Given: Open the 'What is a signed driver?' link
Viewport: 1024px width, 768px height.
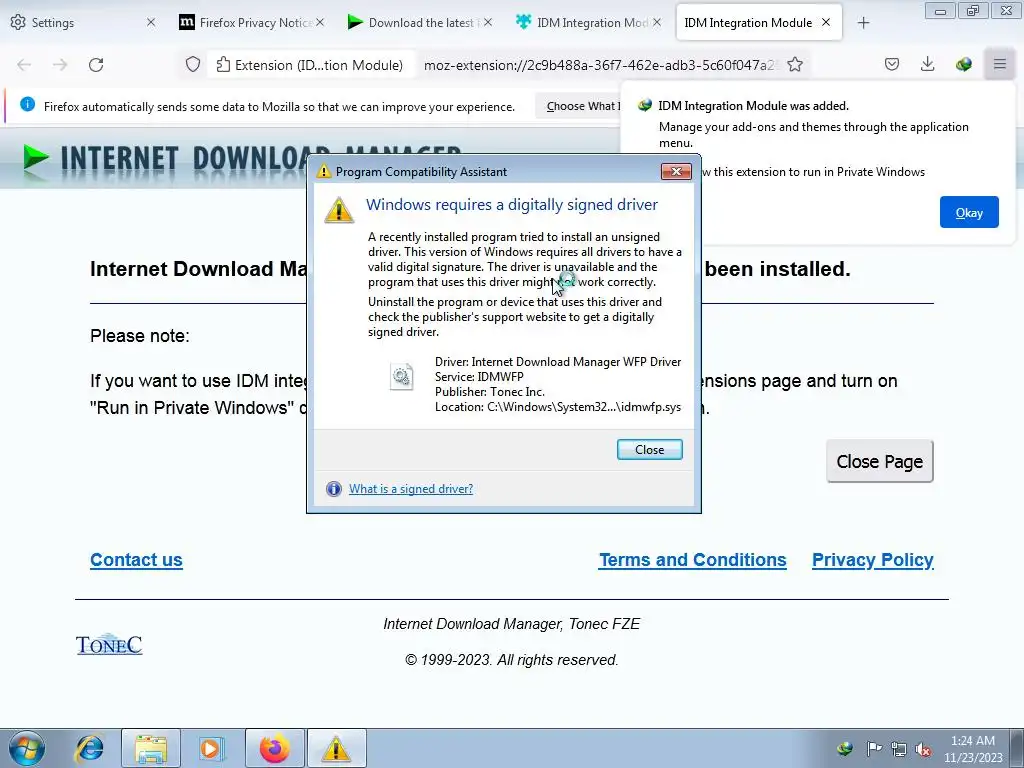Looking at the screenshot, I should (411, 488).
